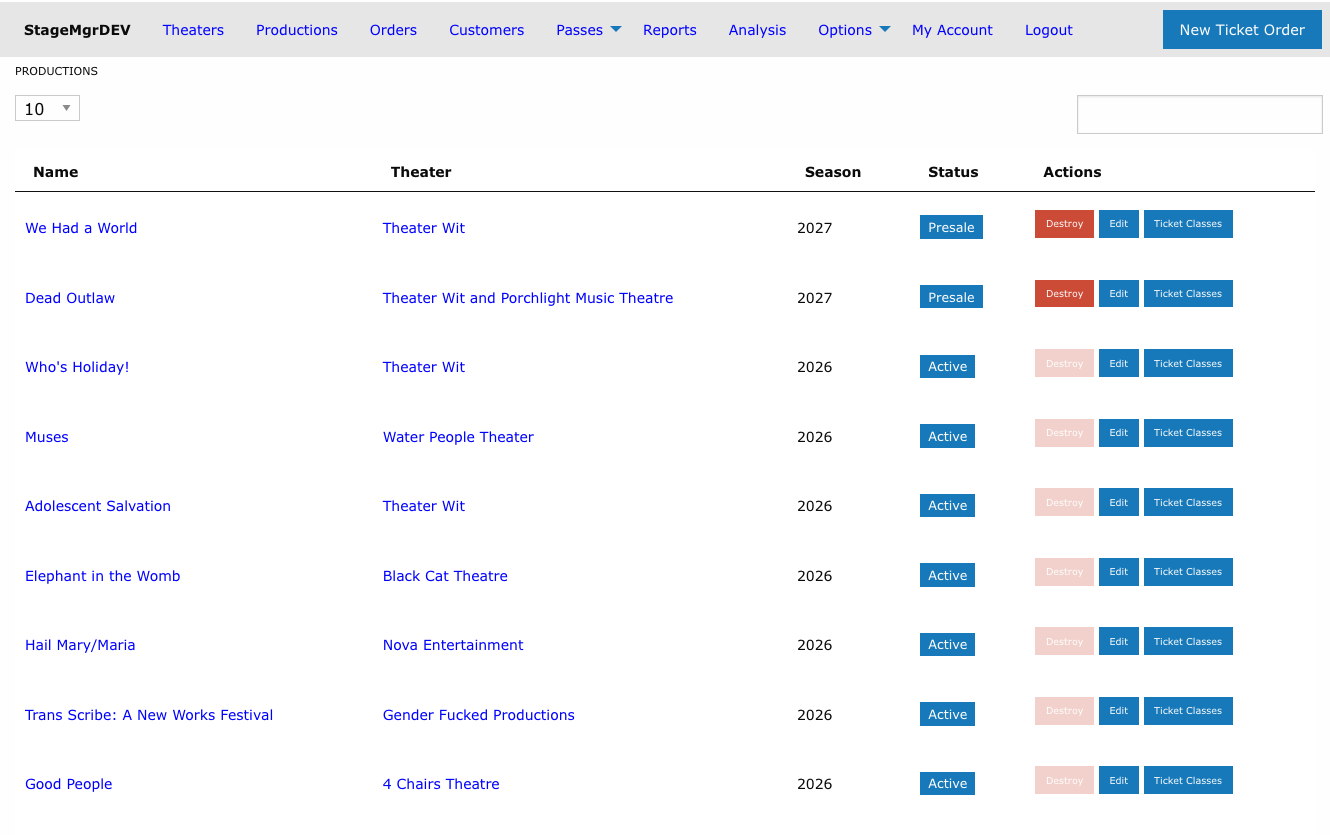Image resolution: width=1330 pixels, height=835 pixels.
Task: Open the Black Cat Theatre link
Action: point(445,576)
